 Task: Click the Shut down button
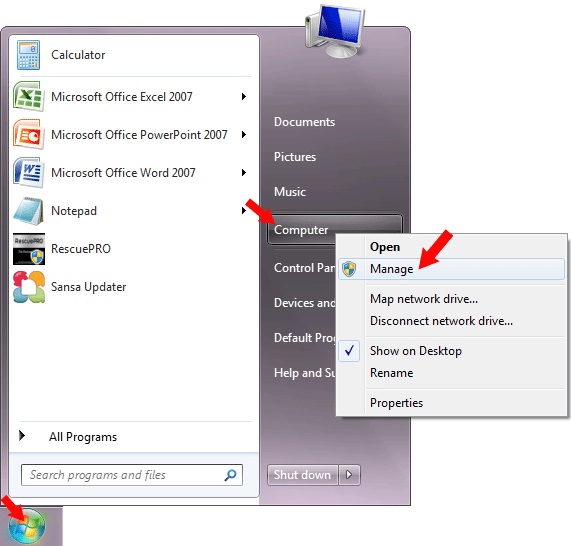pyautogui.click(x=303, y=475)
